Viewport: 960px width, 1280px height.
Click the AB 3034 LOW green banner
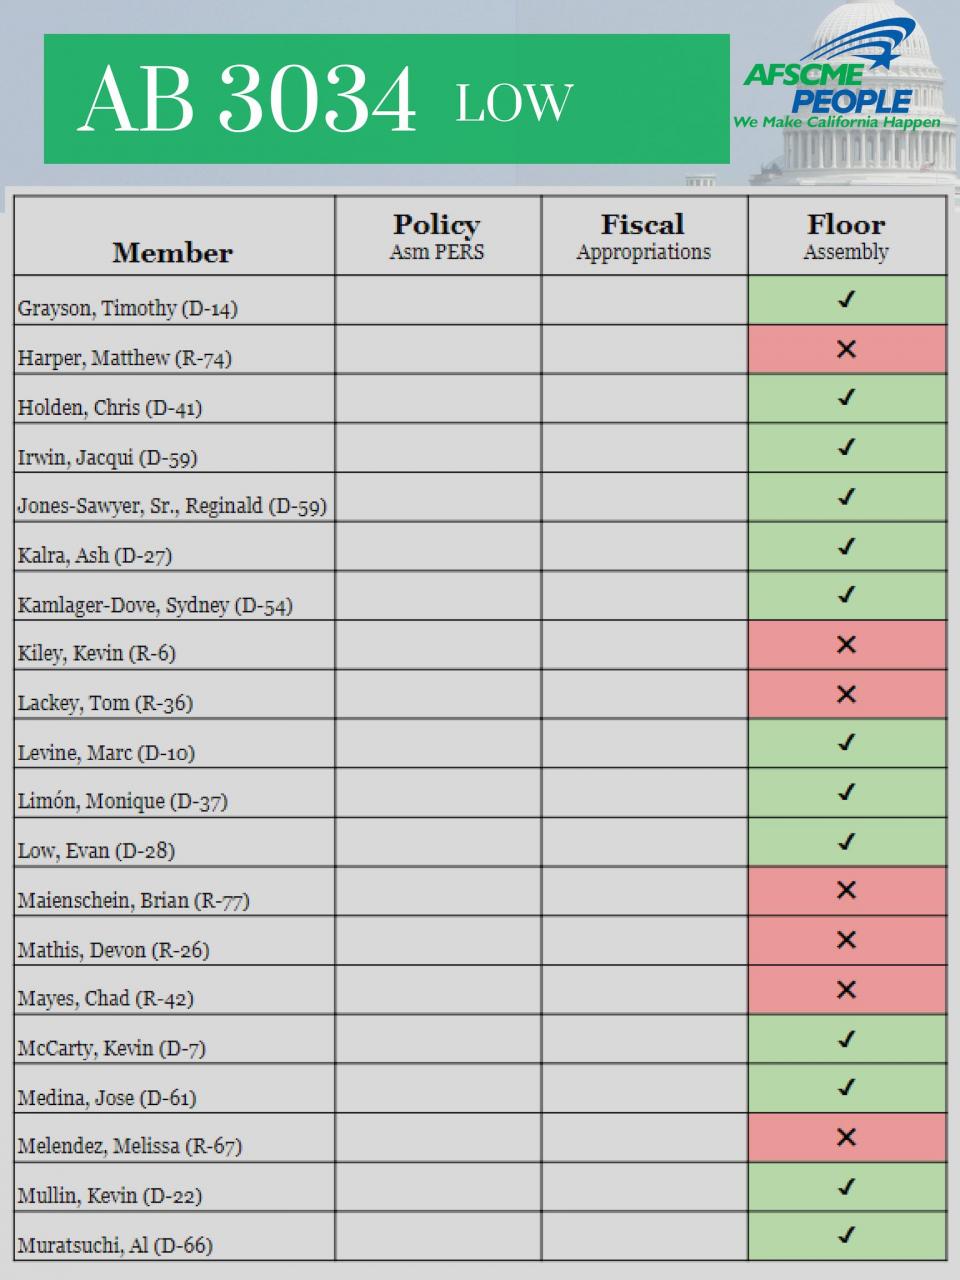point(387,99)
